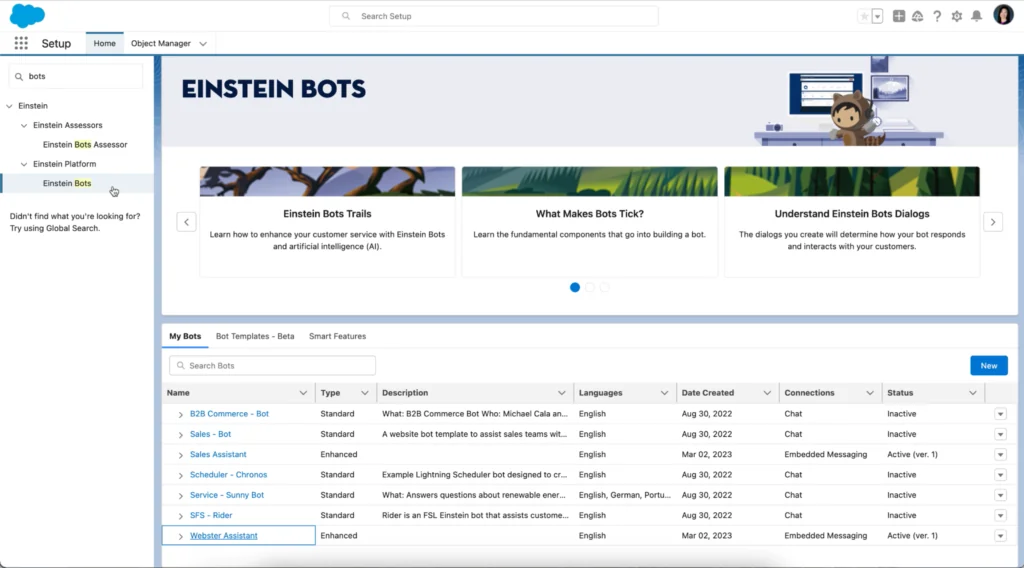Open row actions for Scheduler - Chronos

[x=1000, y=475]
